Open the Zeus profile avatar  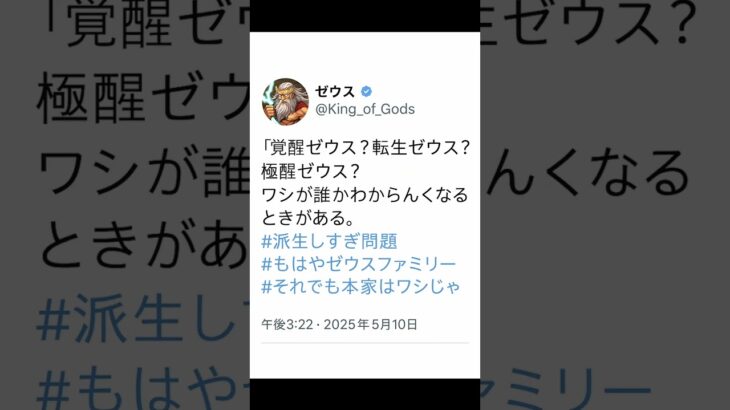[x=285, y=101]
